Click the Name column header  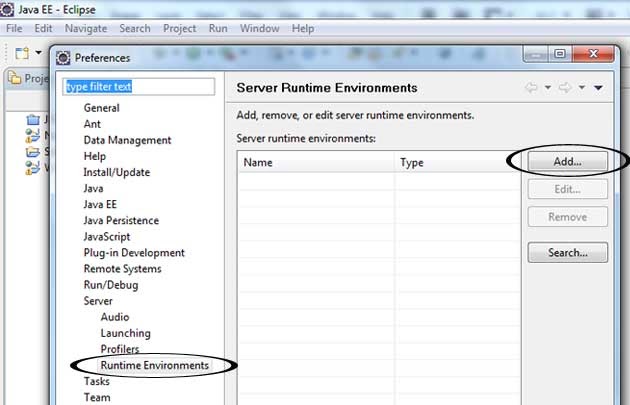(x=316, y=162)
